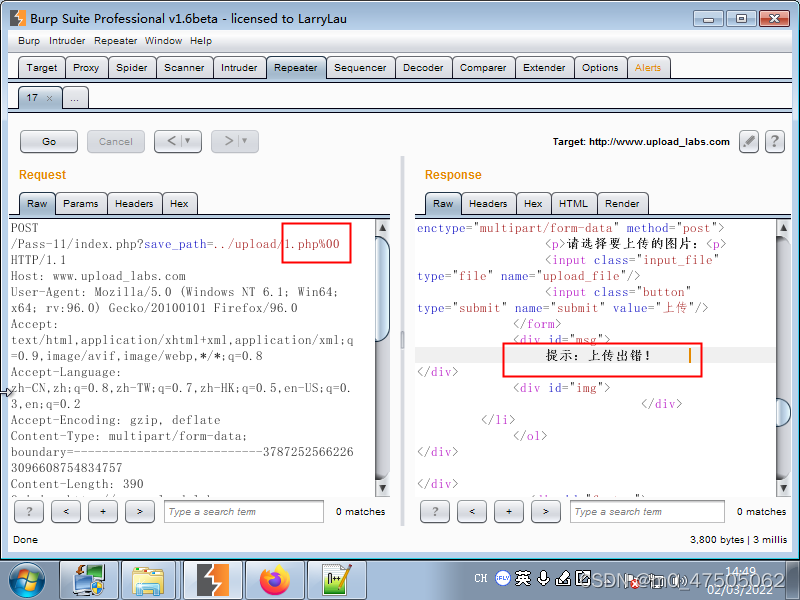Open the Alerts tab

click(648, 68)
